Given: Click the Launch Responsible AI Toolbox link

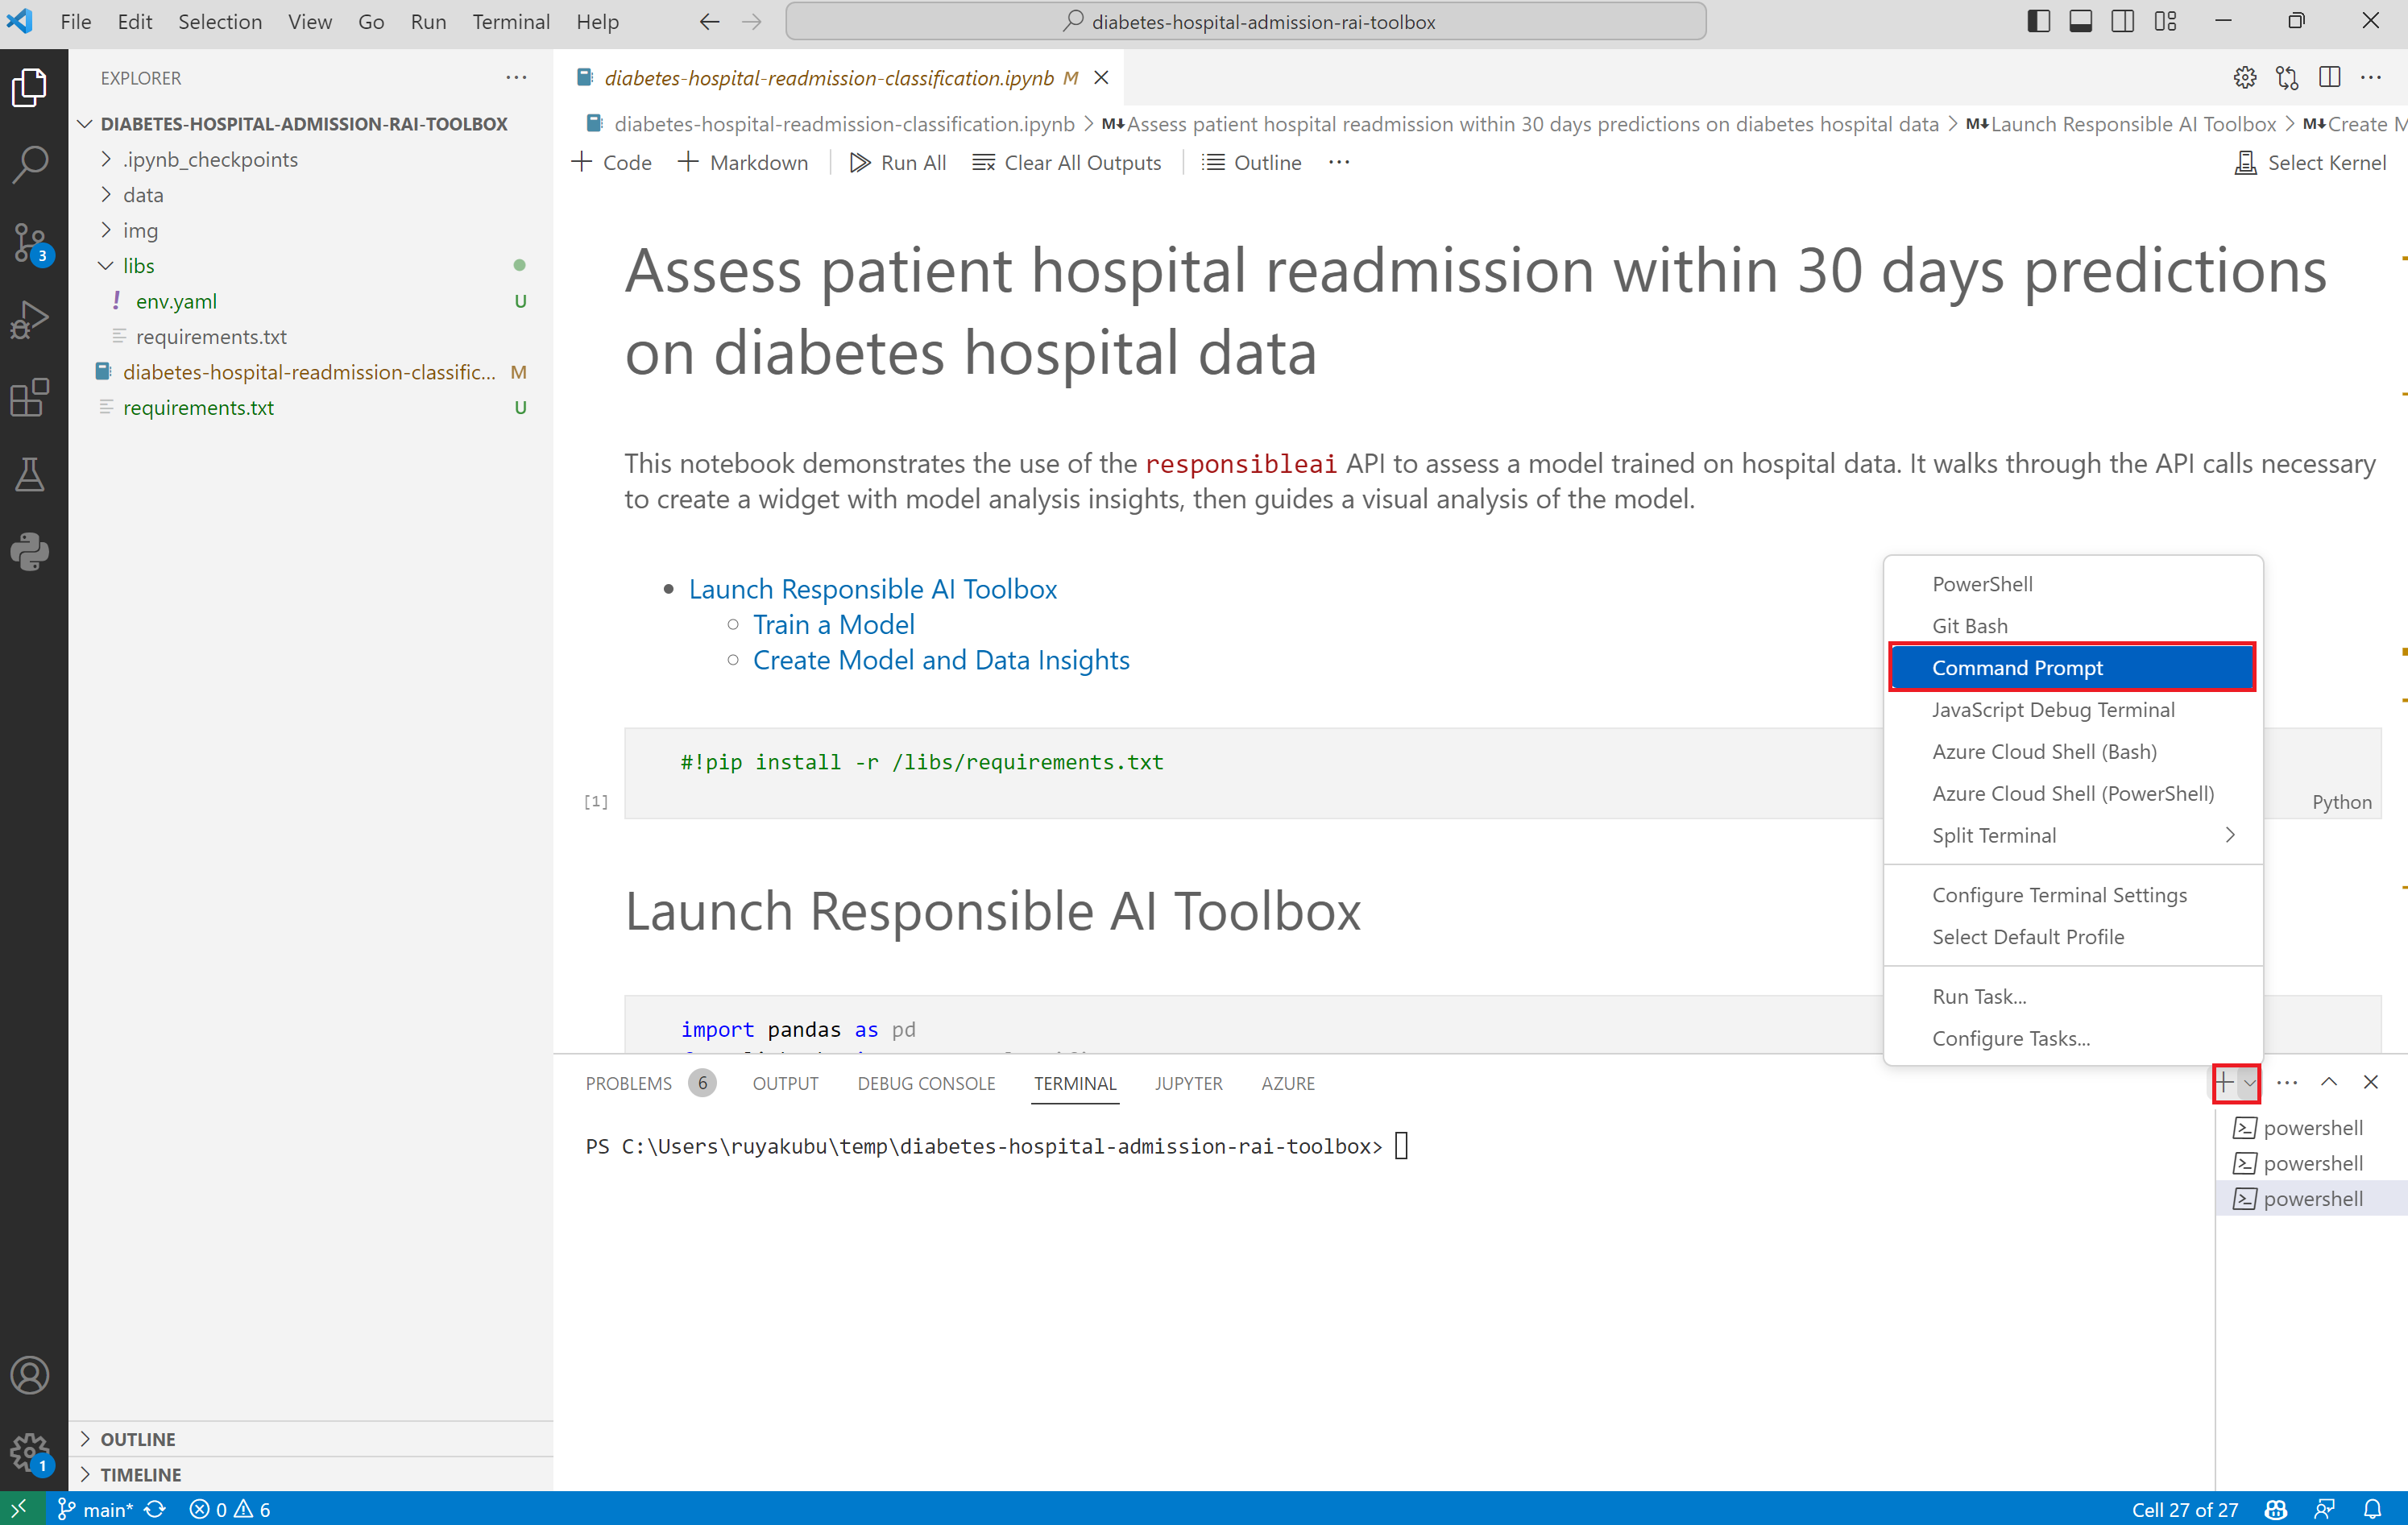Looking at the screenshot, I should [x=872, y=588].
